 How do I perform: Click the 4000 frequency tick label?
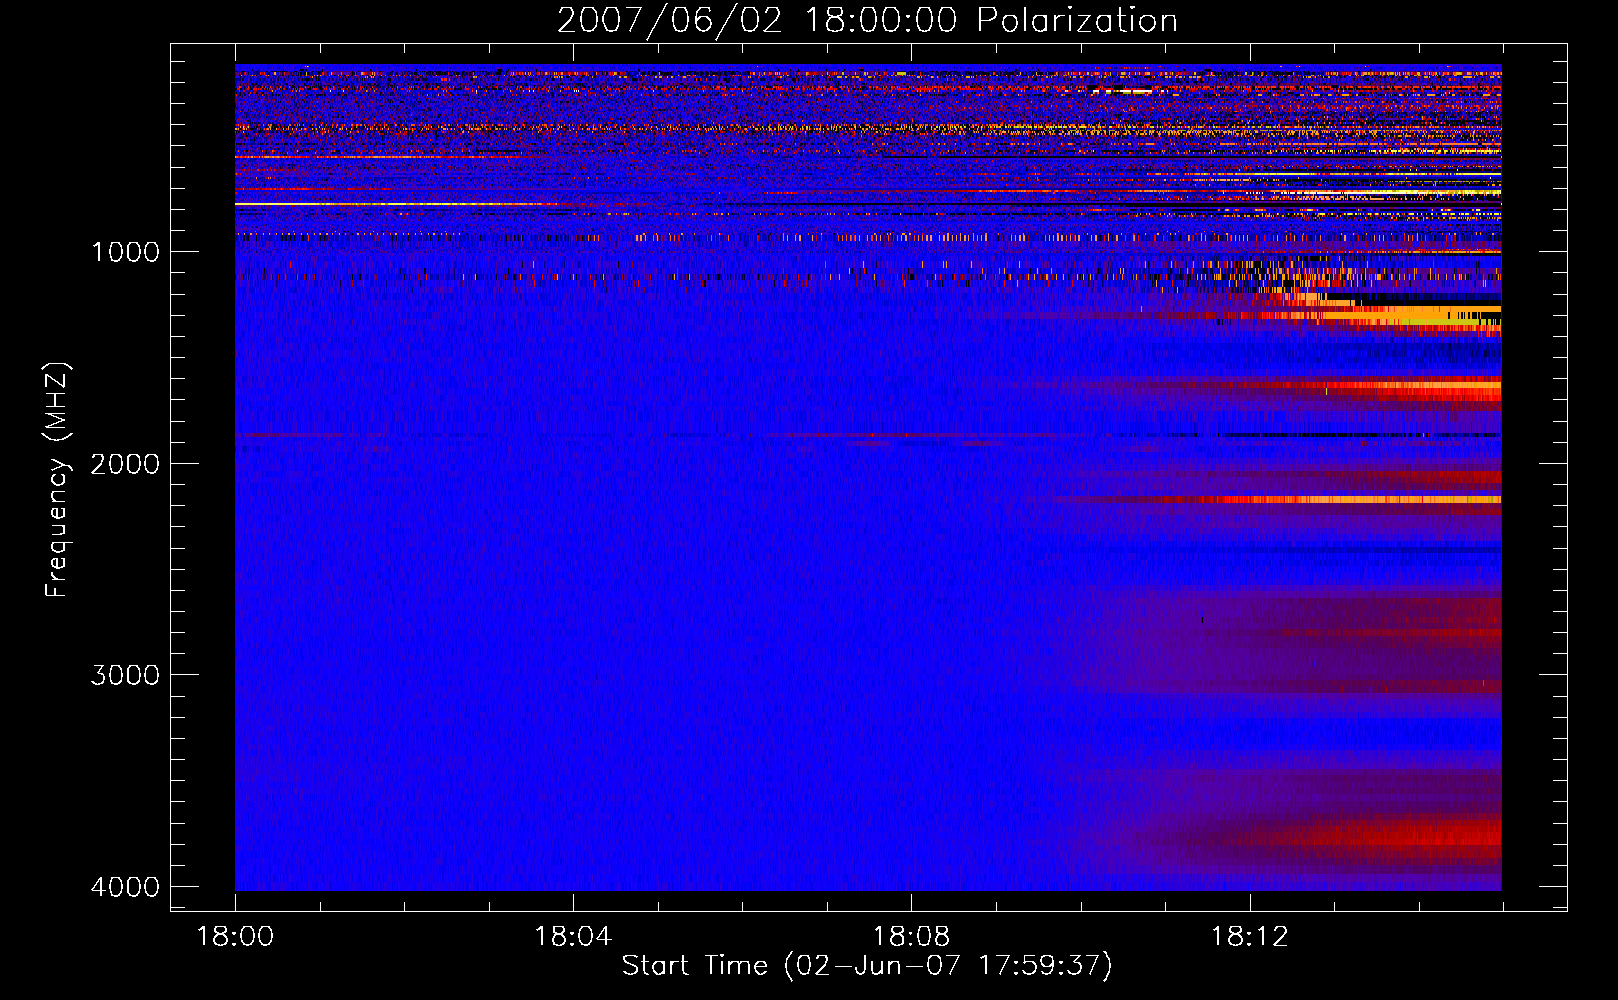pyautogui.click(x=125, y=887)
